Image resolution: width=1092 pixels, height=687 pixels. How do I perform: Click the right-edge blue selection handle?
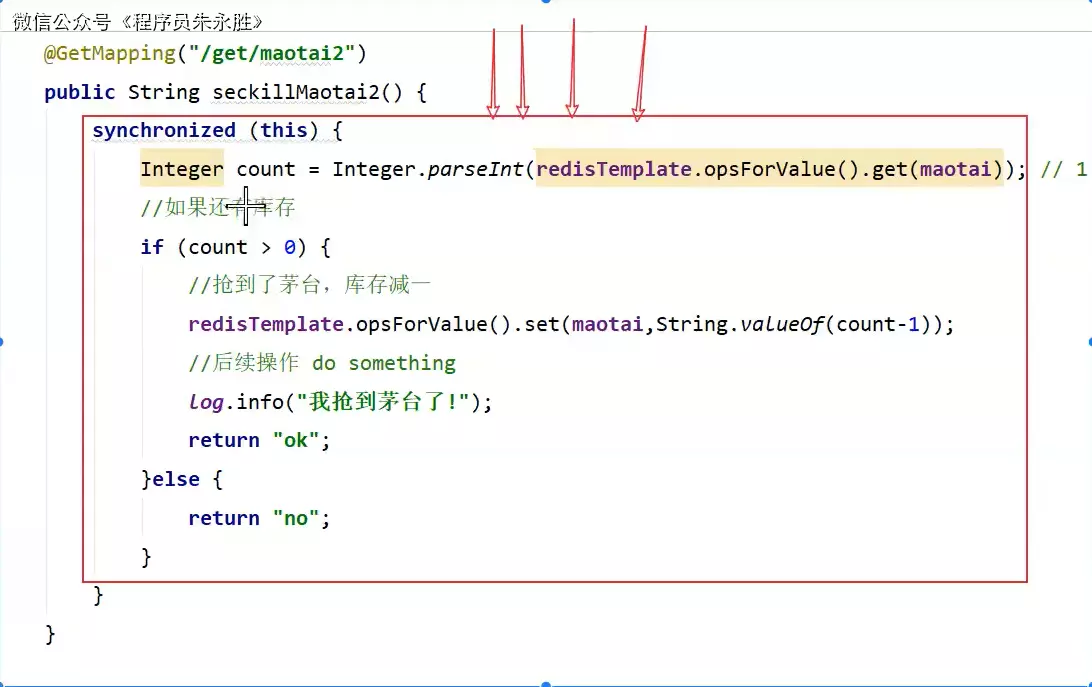click(x=1088, y=342)
